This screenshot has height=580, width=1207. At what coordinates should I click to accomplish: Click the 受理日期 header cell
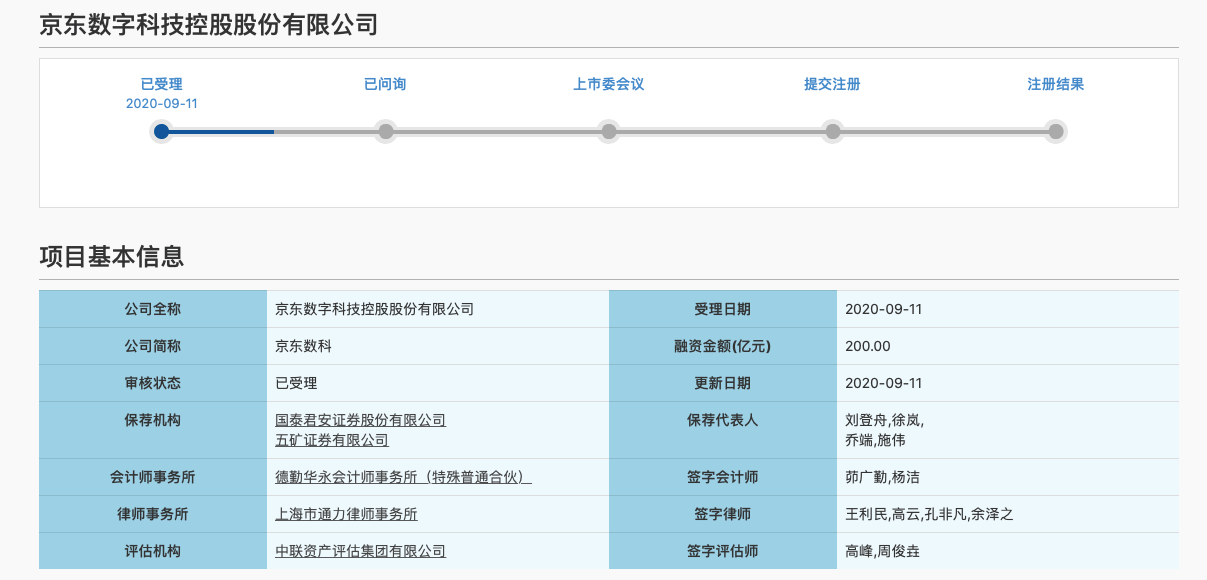click(x=723, y=309)
